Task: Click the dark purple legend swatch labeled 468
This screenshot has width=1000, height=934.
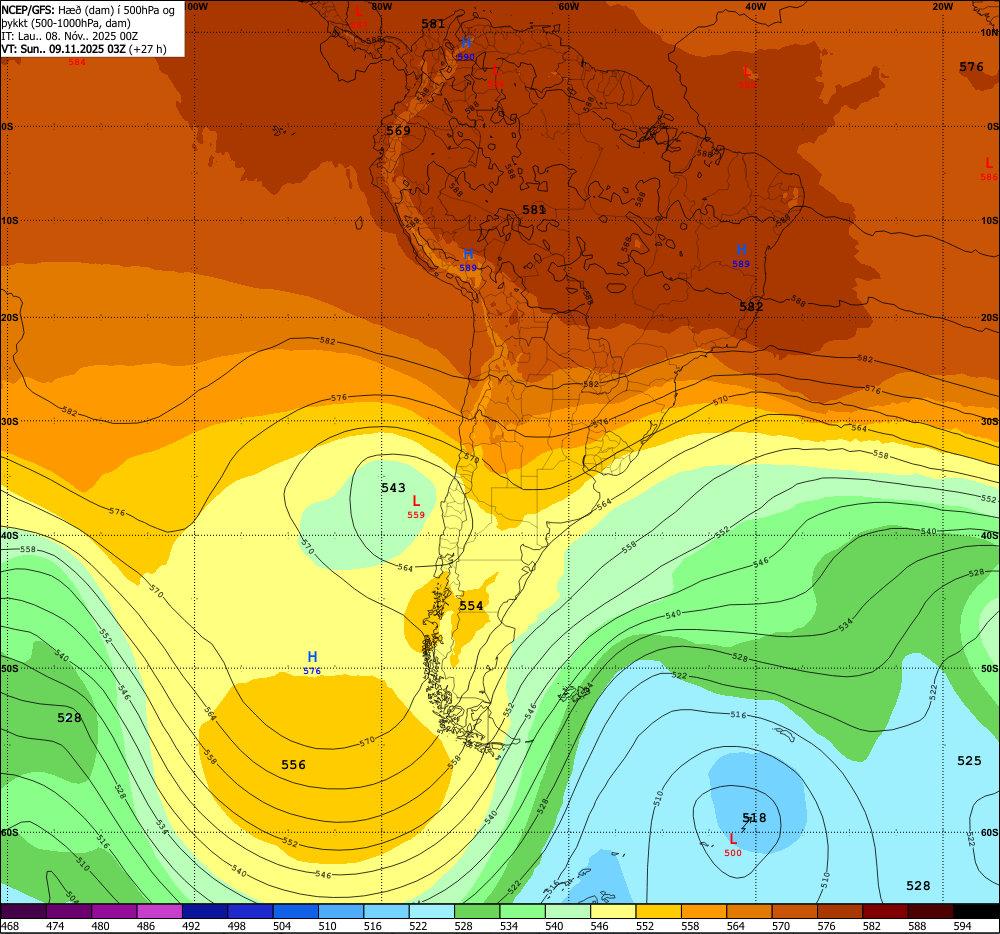Action: [x=24, y=911]
